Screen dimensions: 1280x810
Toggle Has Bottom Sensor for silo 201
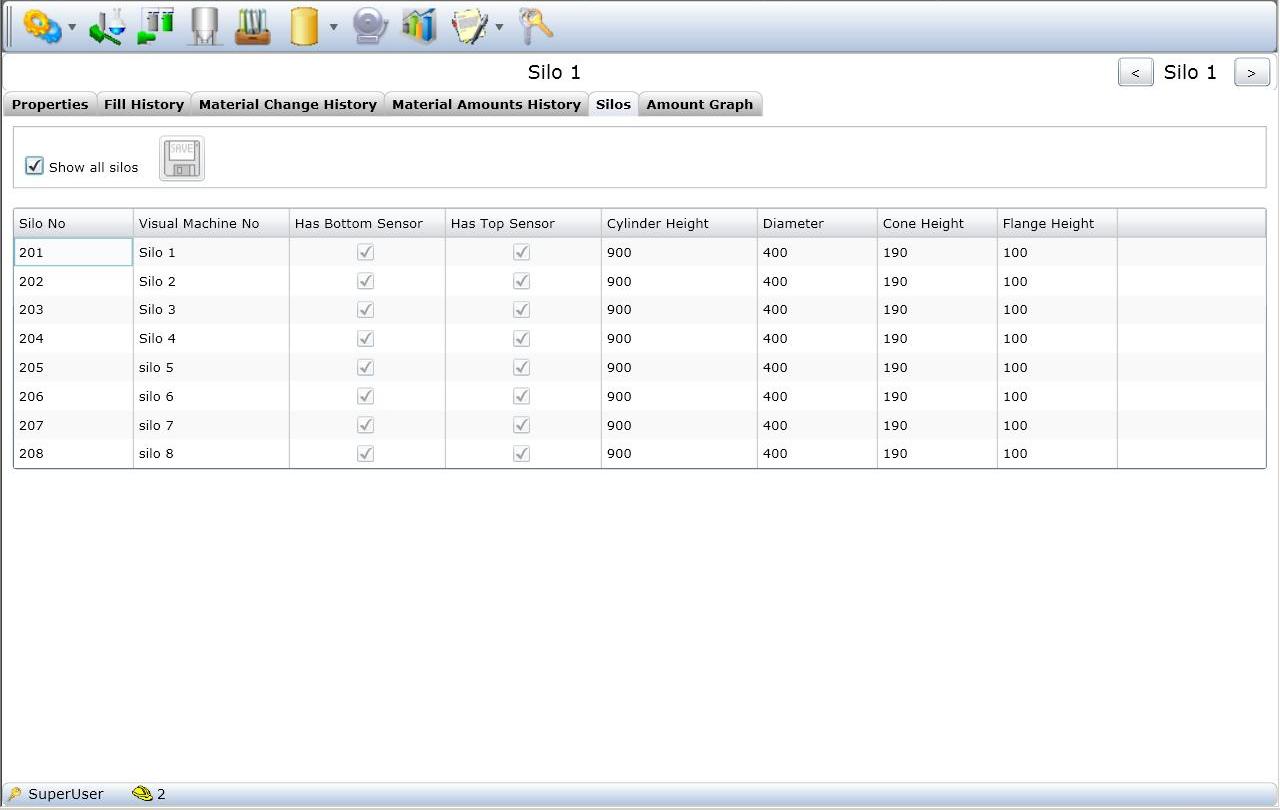pyautogui.click(x=366, y=252)
